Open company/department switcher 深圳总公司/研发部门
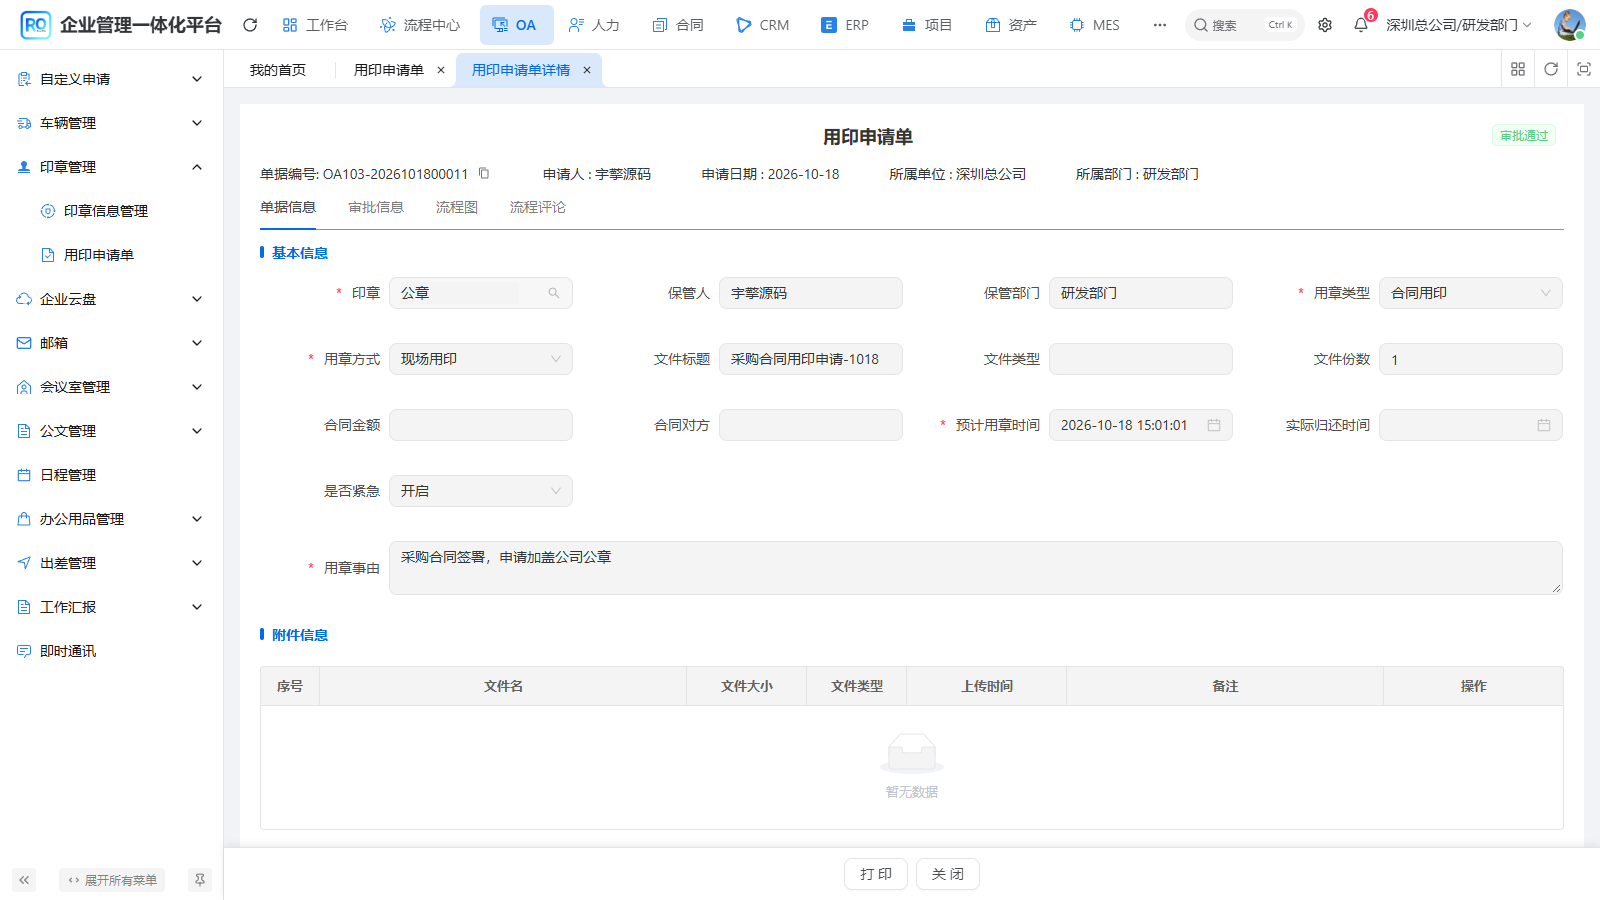 [x=1458, y=25]
